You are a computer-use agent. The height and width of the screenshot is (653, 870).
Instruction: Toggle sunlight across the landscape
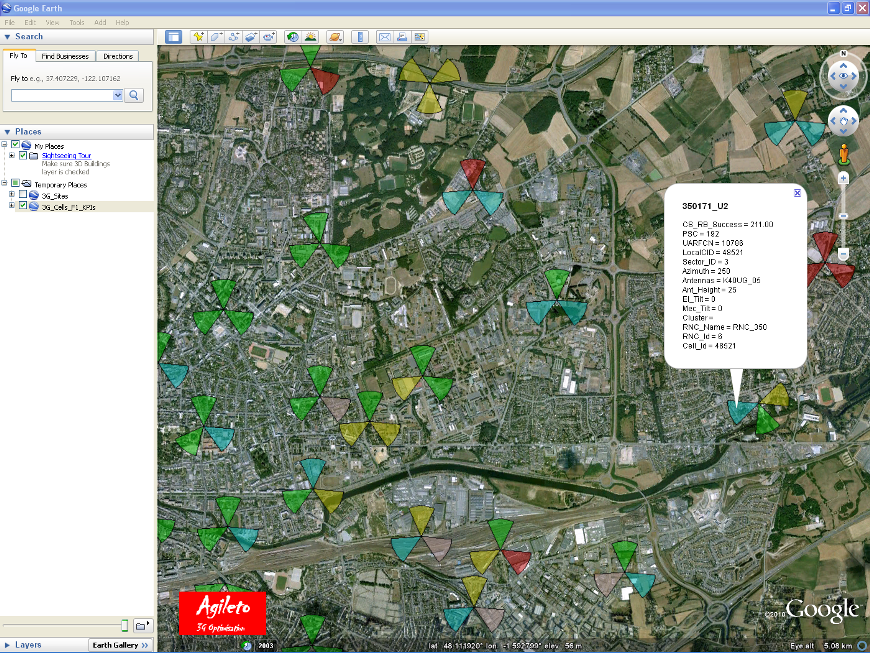tap(311, 37)
